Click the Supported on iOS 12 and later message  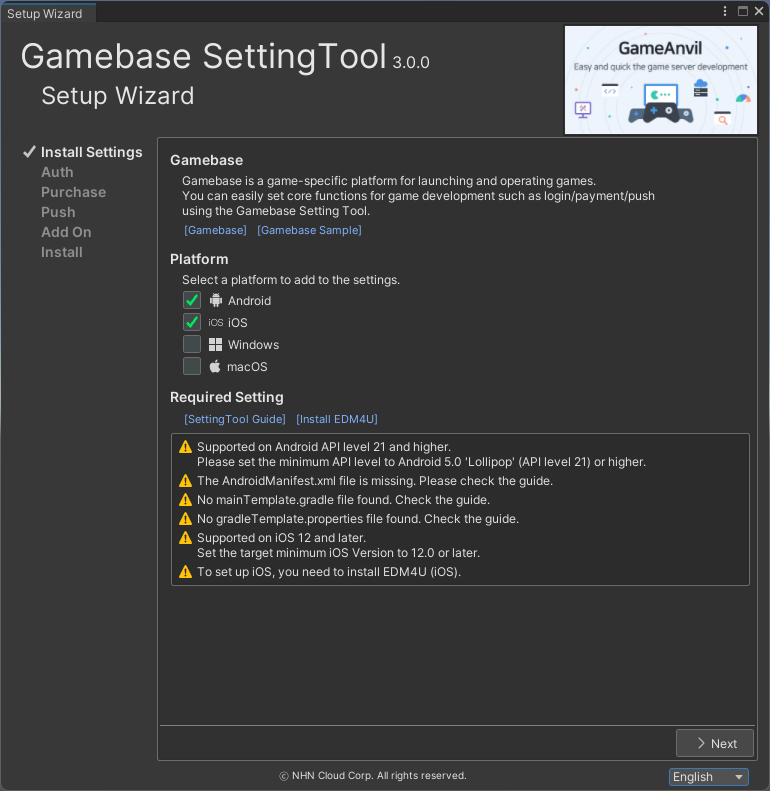[x=338, y=545]
